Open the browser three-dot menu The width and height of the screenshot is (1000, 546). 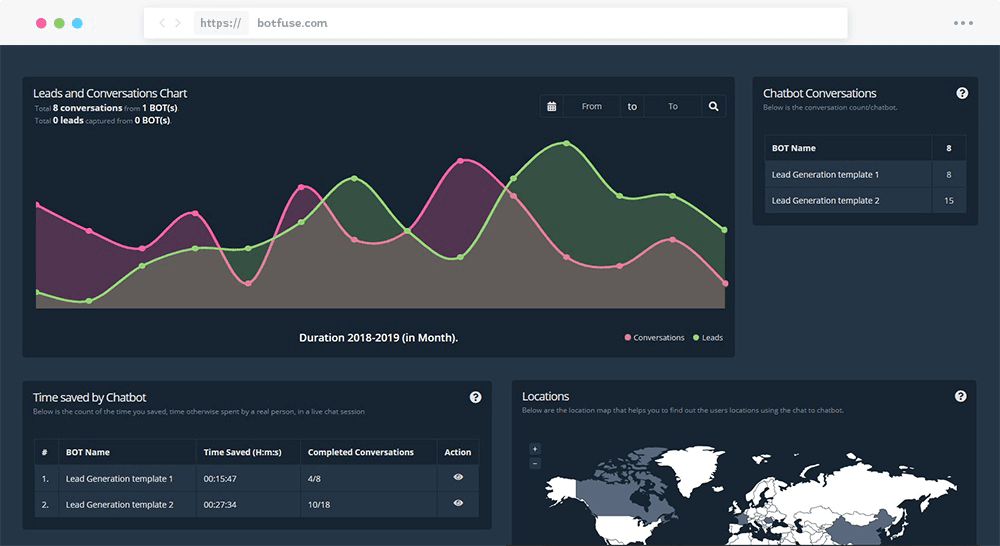963,23
